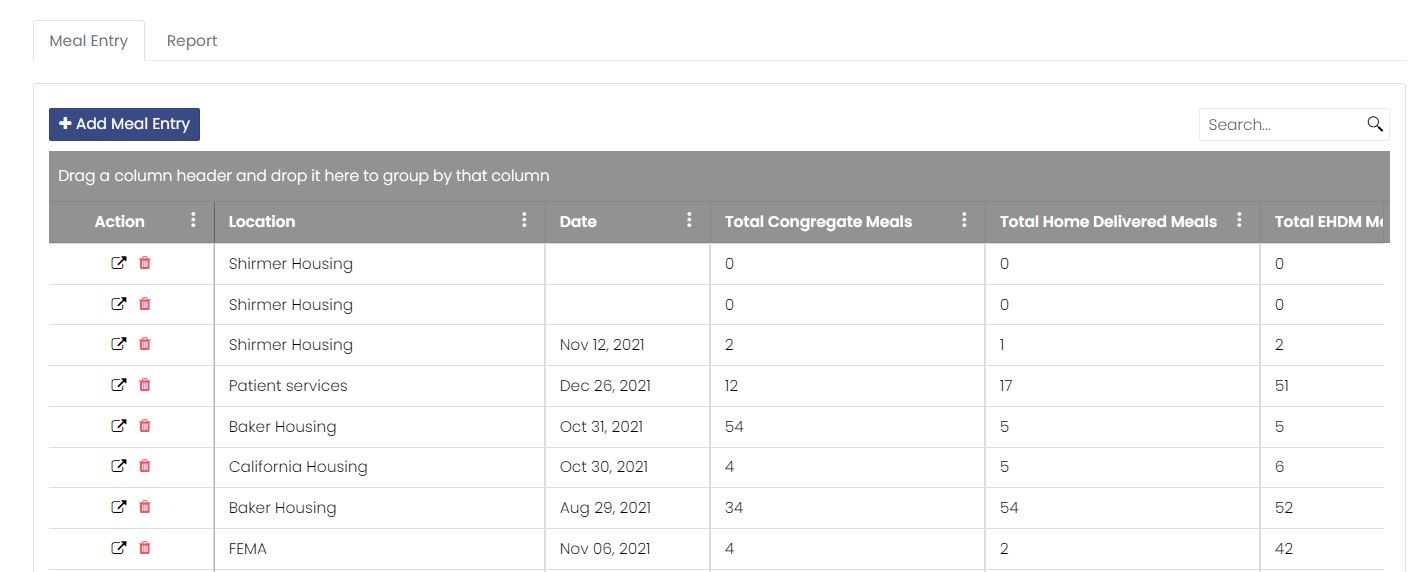Delete the California Housing meal entry
Image resolution: width=1427 pixels, height=572 pixels.
tap(145, 466)
